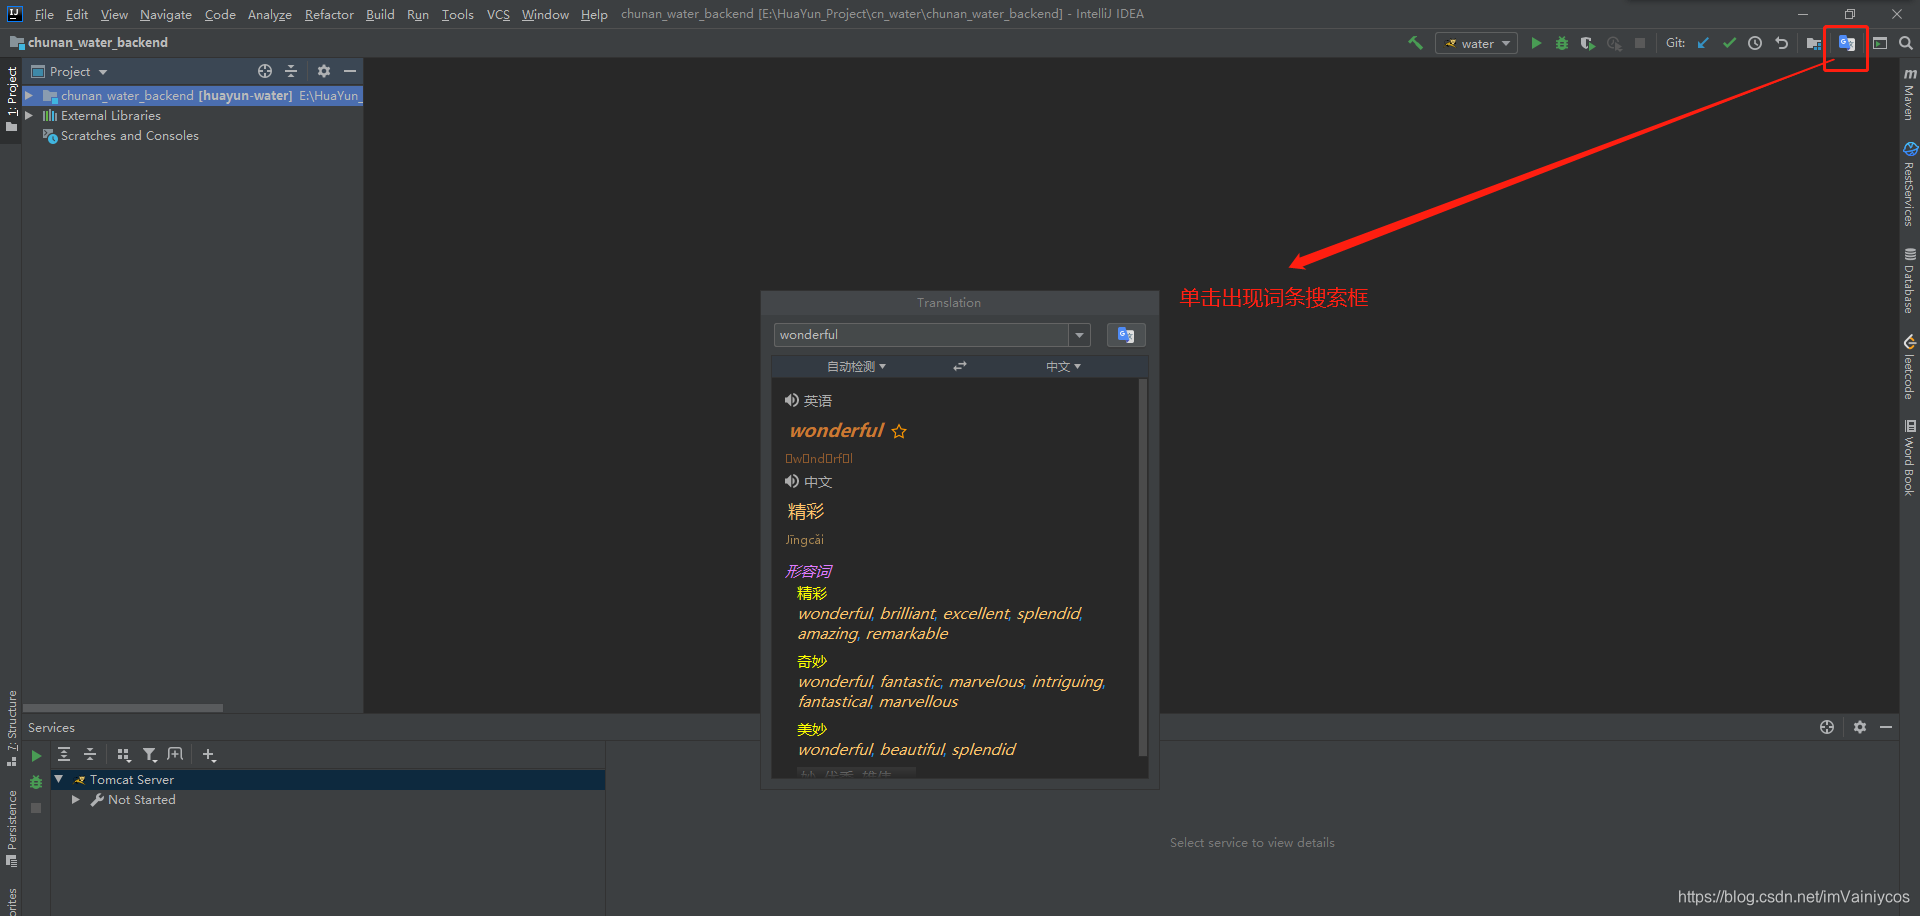The height and width of the screenshot is (916, 1920).
Task: Click Expand All in the Services toolbar
Action: click(64, 755)
